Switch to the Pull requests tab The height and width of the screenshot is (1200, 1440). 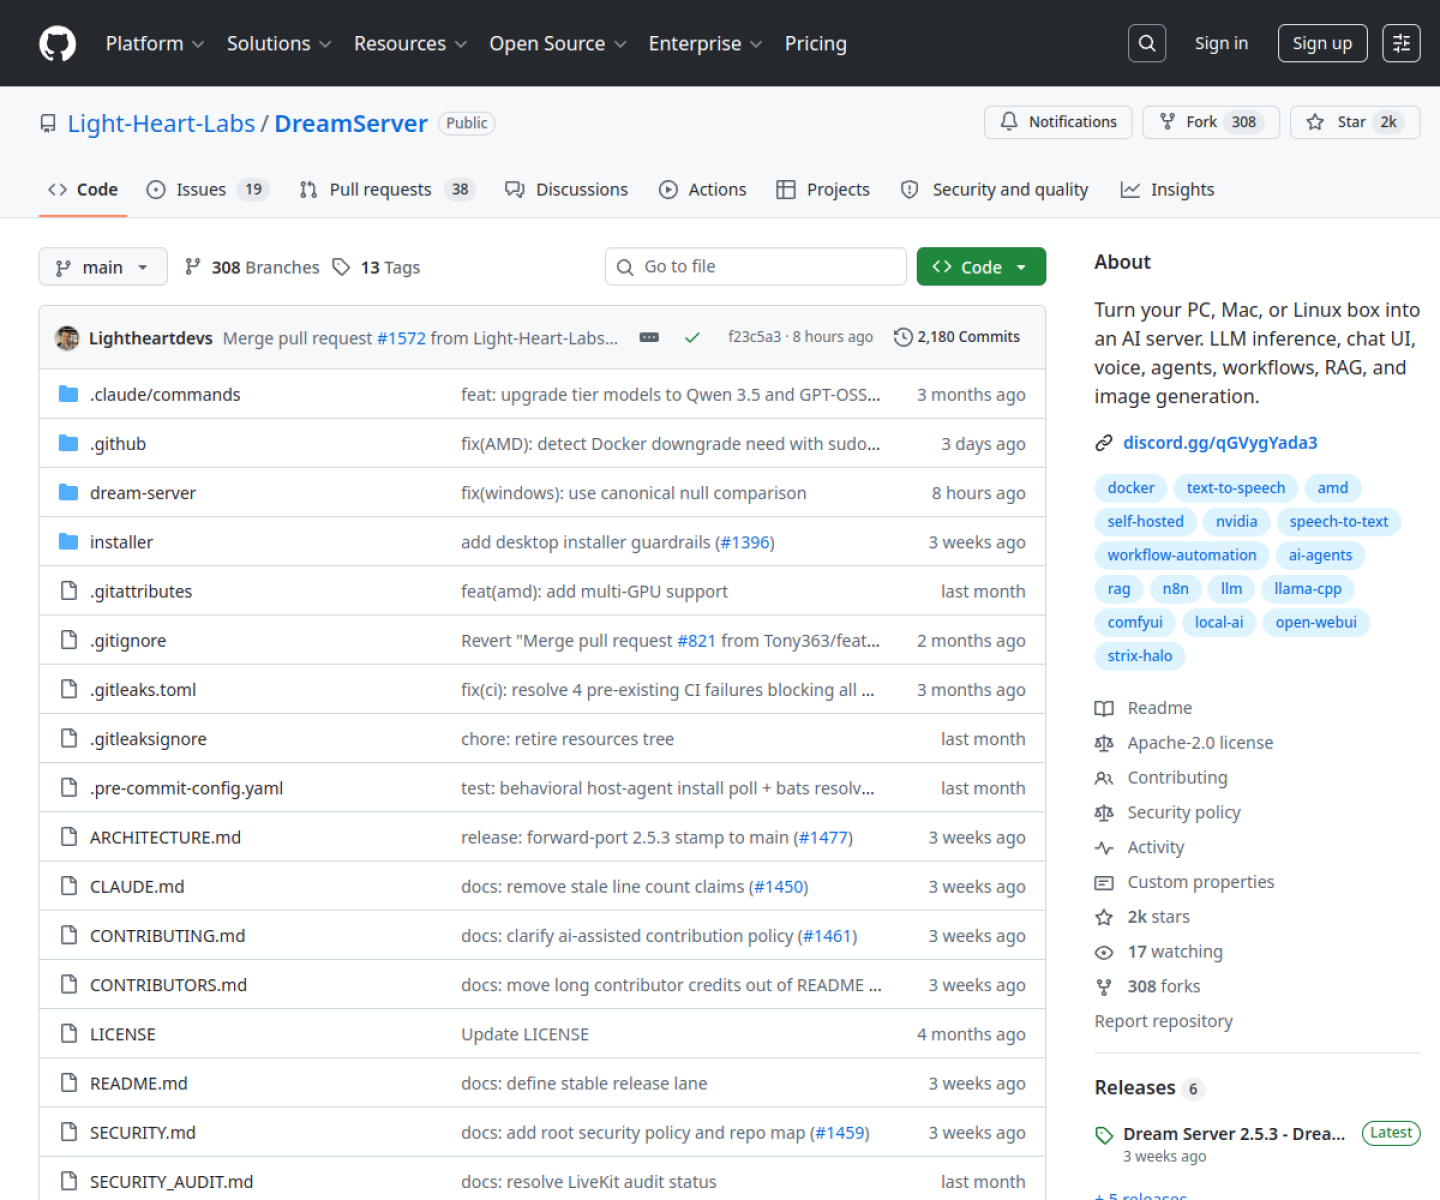point(387,189)
